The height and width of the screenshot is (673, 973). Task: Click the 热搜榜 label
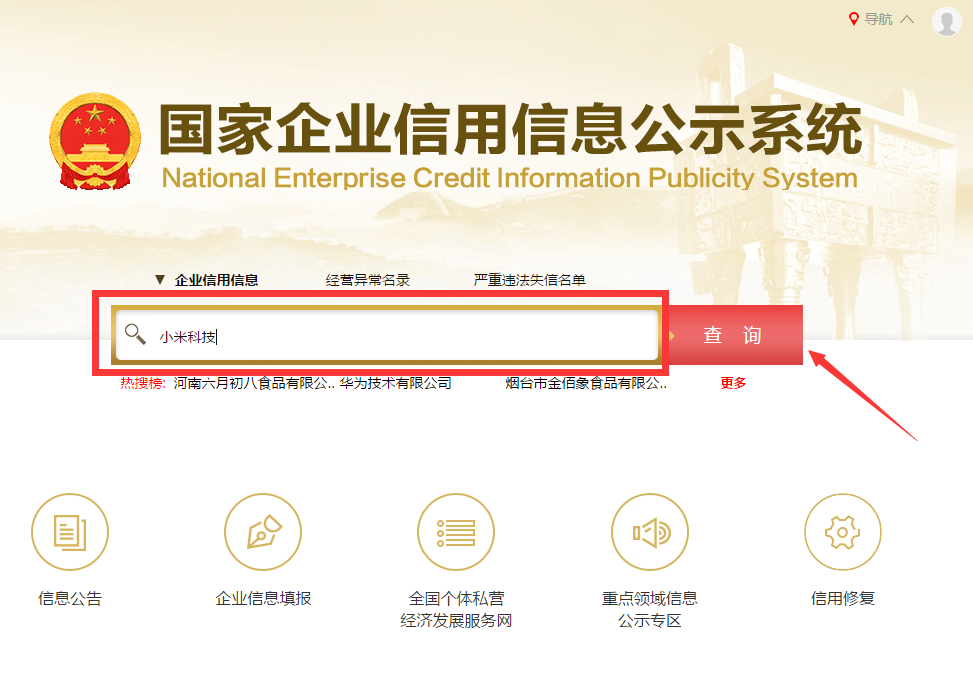click(143, 383)
